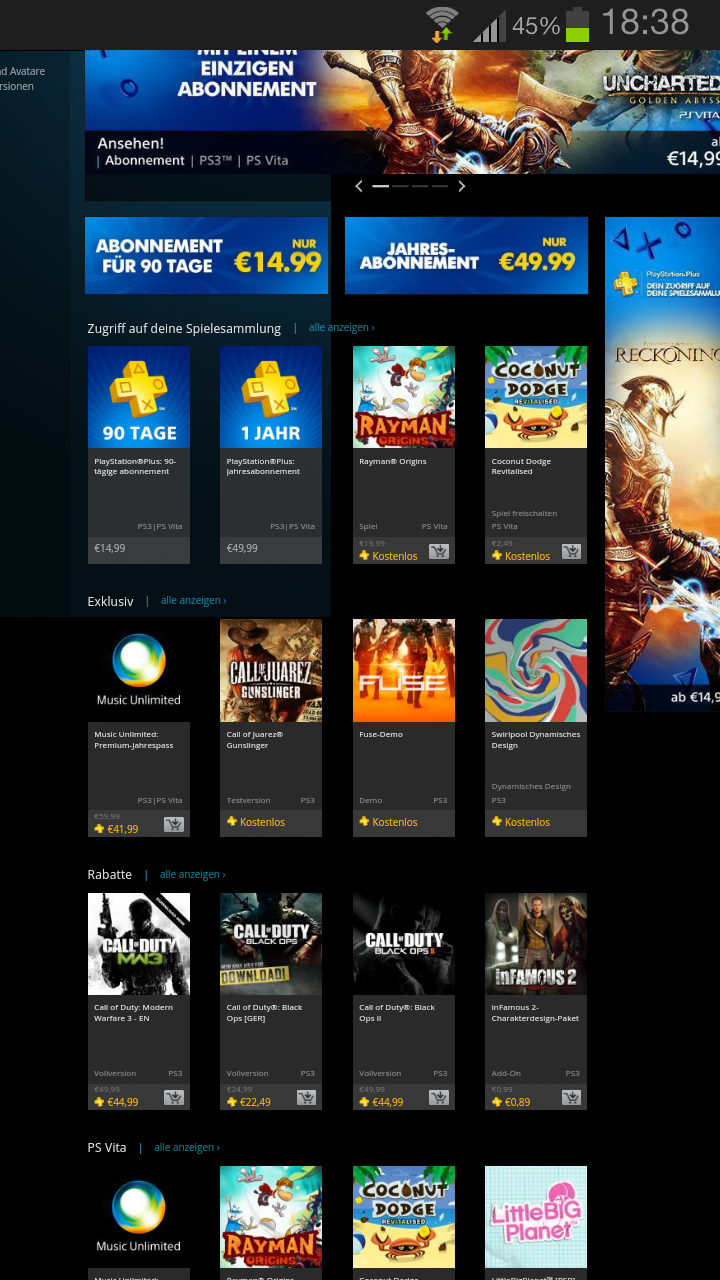Open the Reckoning PlayStation Plus side banner
Image resolution: width=720 pixels, height=1280 pixels.
coord(662,464)
